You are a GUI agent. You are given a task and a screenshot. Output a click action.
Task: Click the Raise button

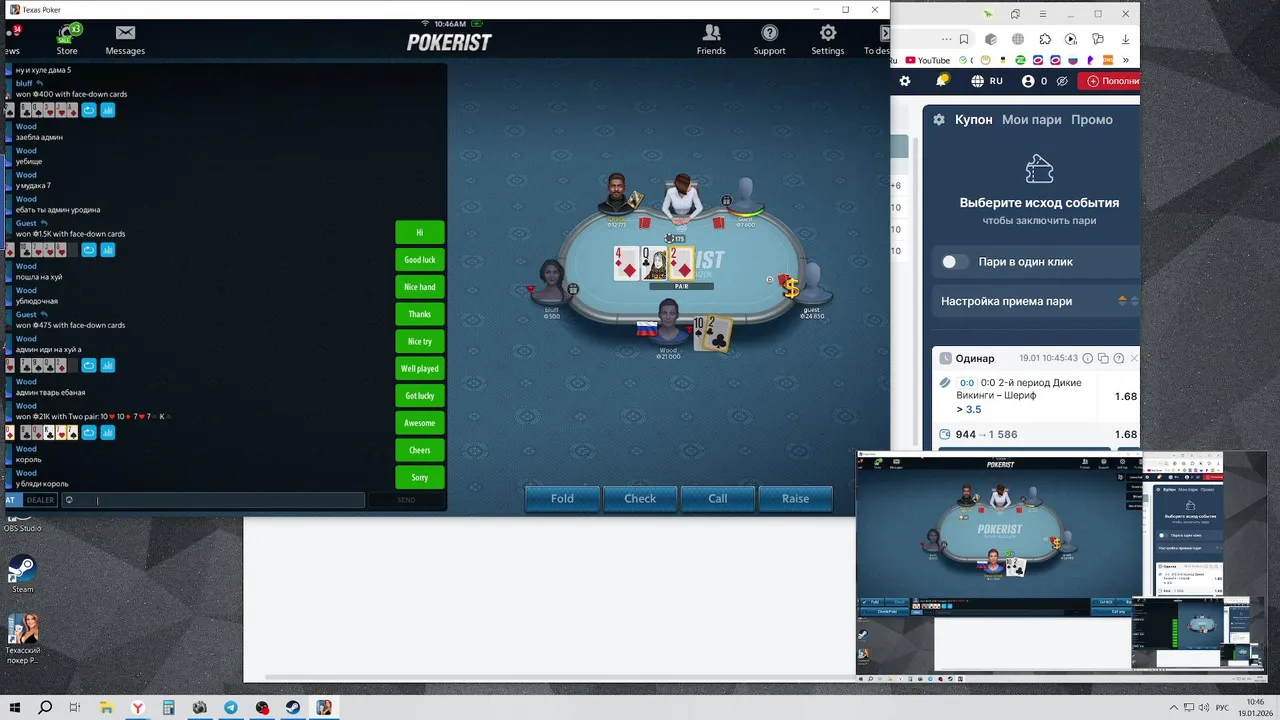point(795,498)
